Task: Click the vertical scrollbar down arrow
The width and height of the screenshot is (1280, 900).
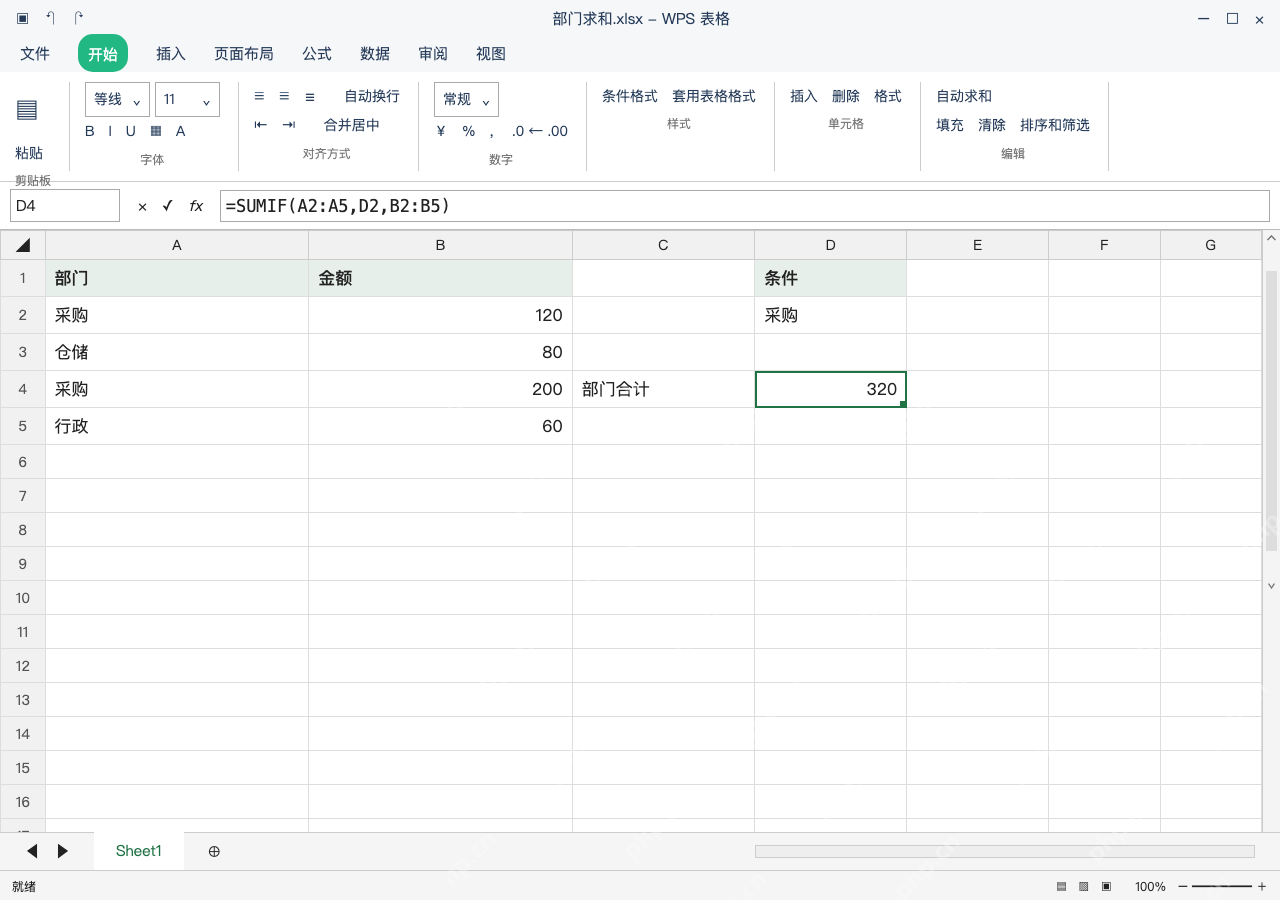Action: 1272,586
